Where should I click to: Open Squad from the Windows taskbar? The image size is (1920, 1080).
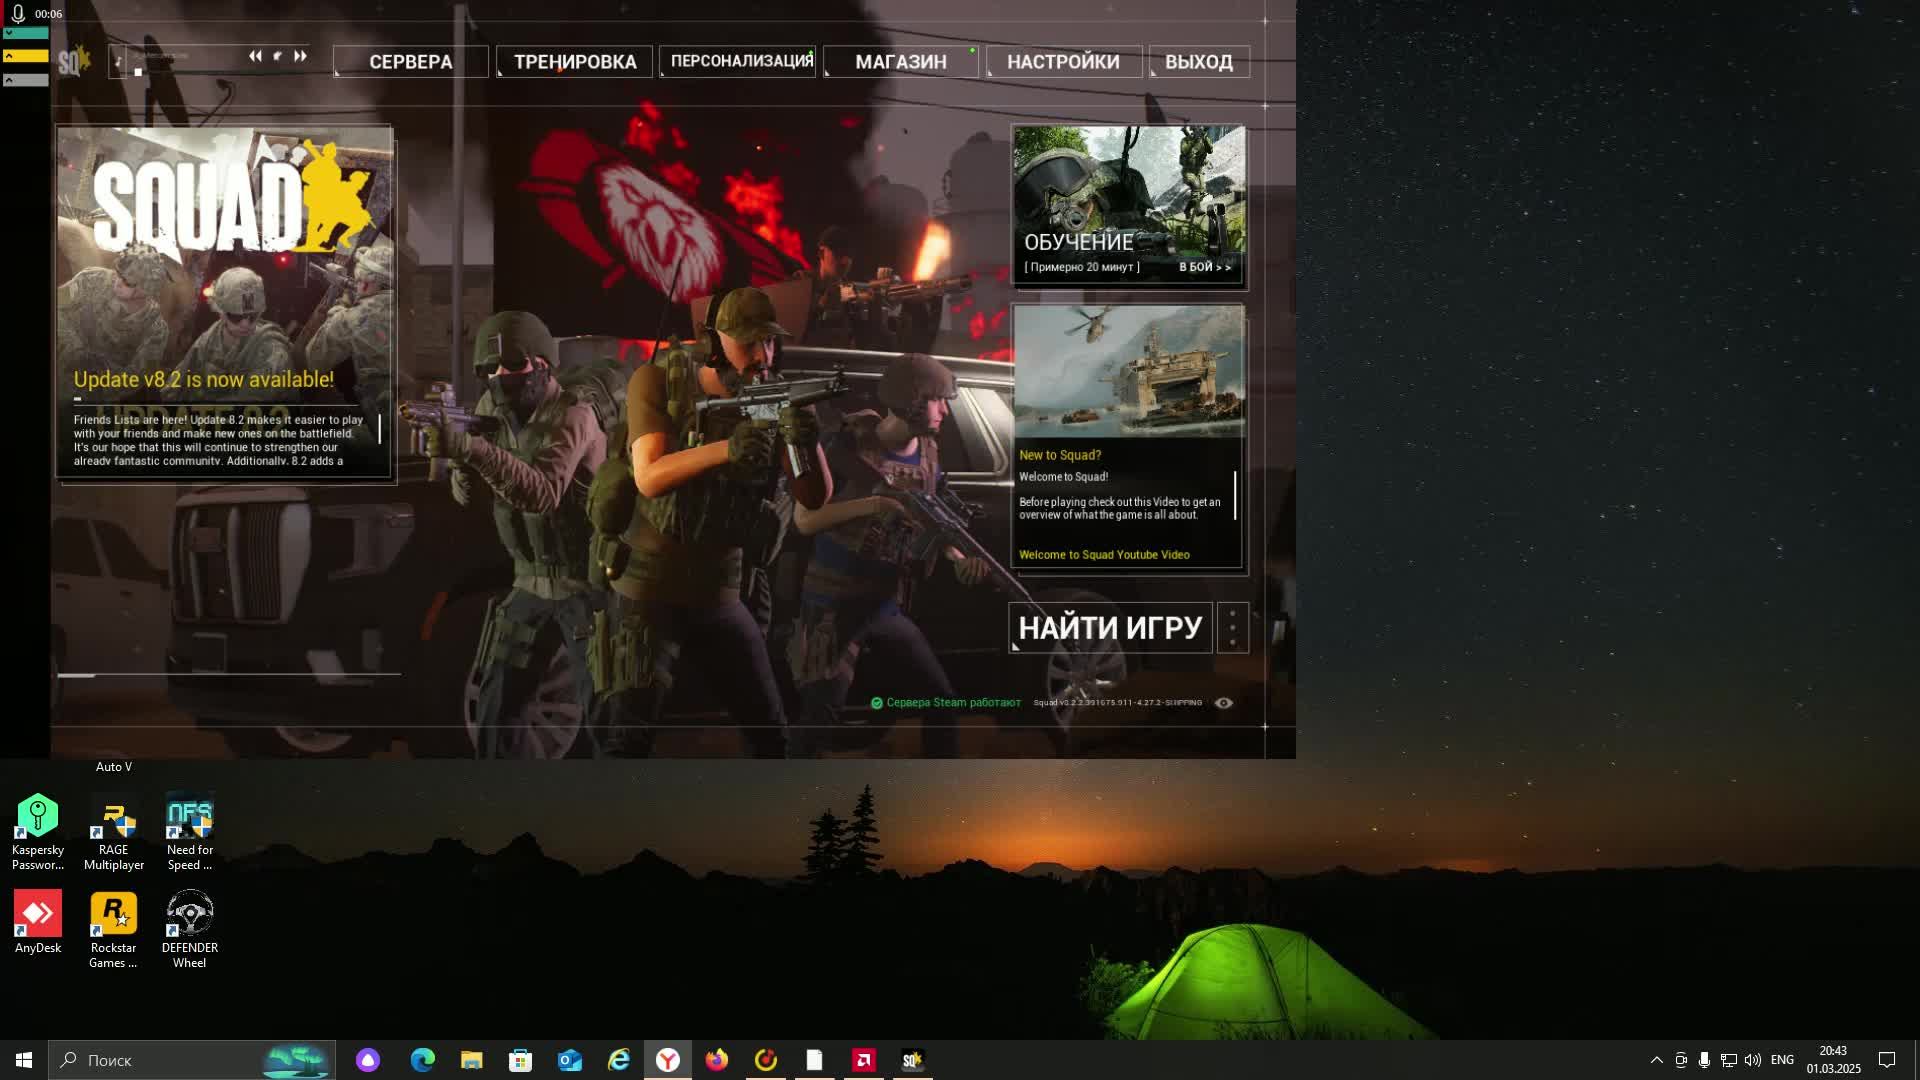[x=912, y=1060]
